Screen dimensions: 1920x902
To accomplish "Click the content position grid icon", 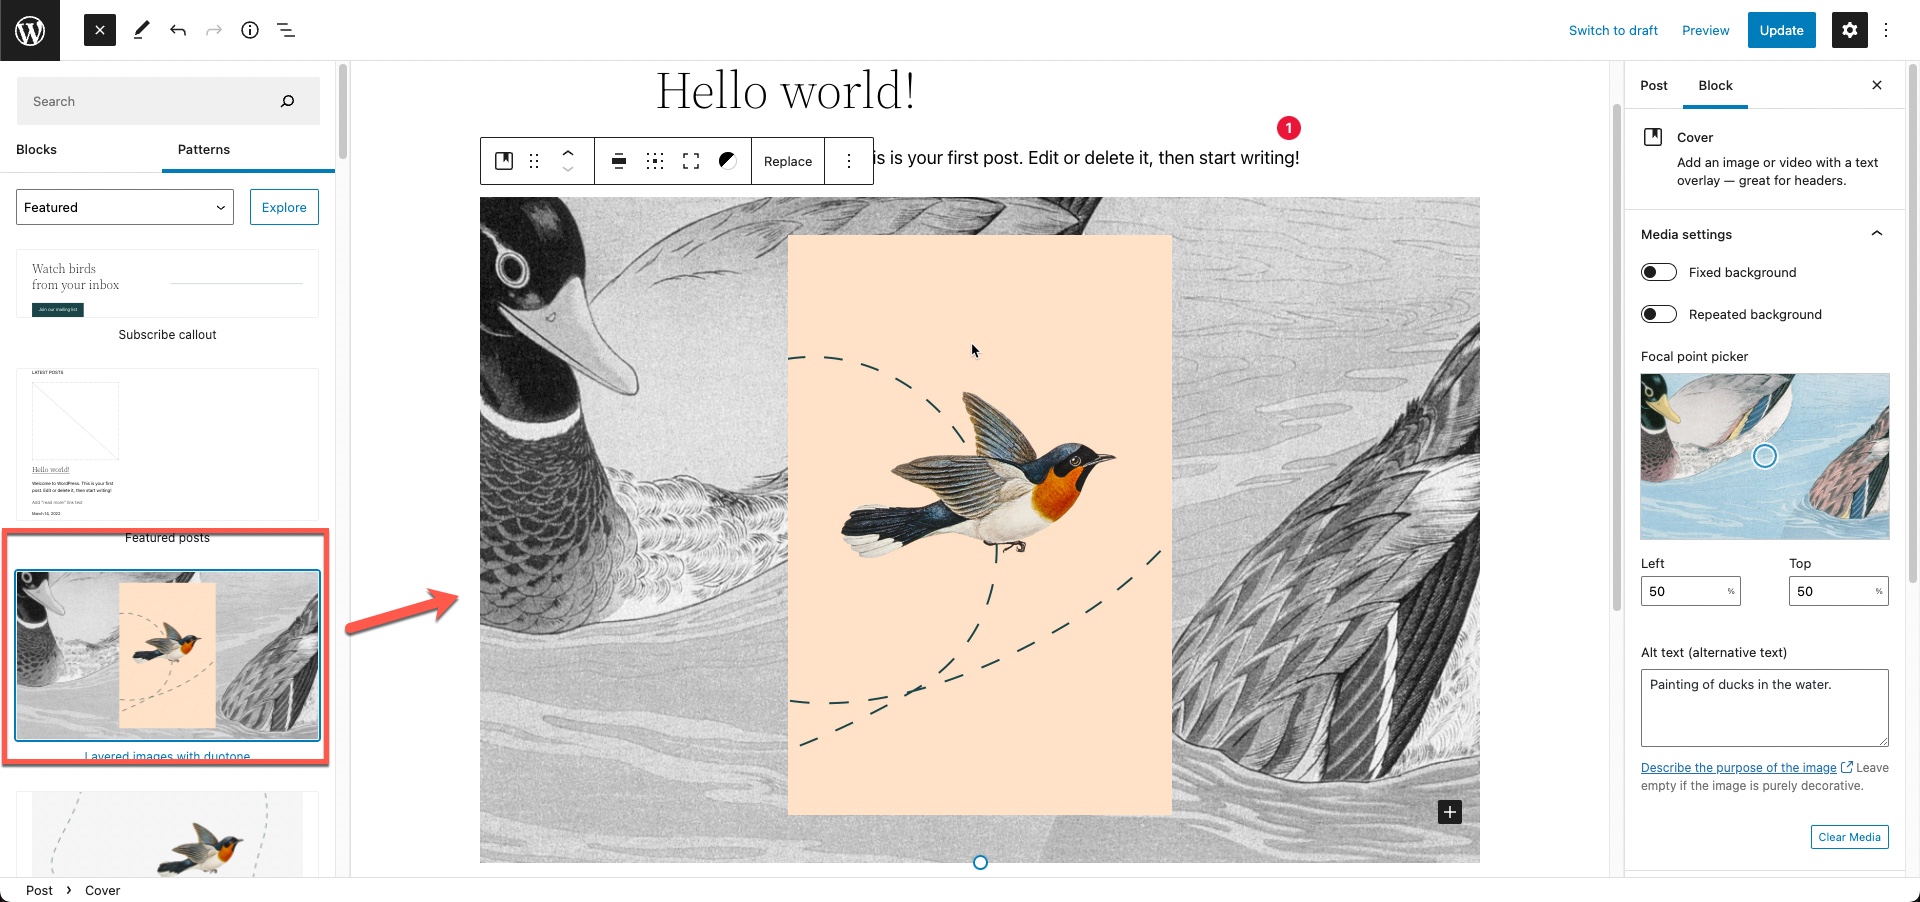I will 655,161.
